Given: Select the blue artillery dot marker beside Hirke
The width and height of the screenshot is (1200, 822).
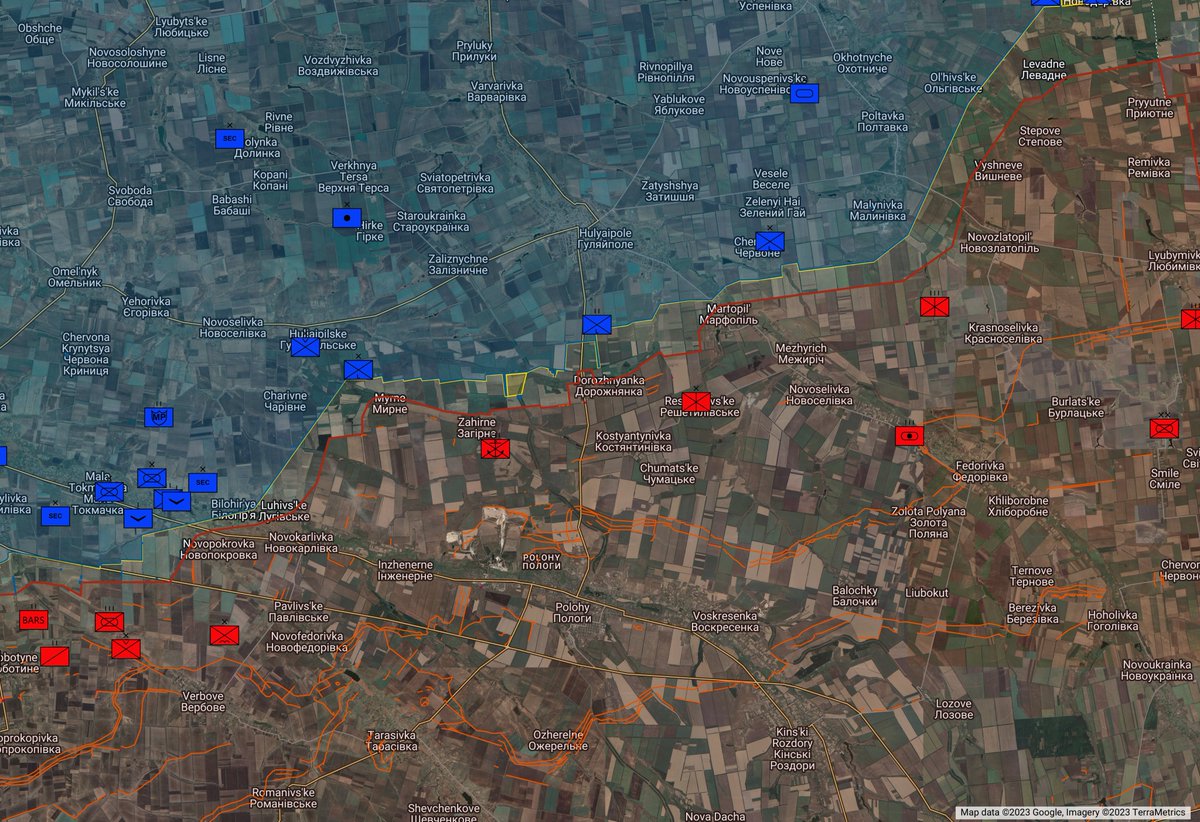Looking at the screenshot, I should tap(347, 217).
